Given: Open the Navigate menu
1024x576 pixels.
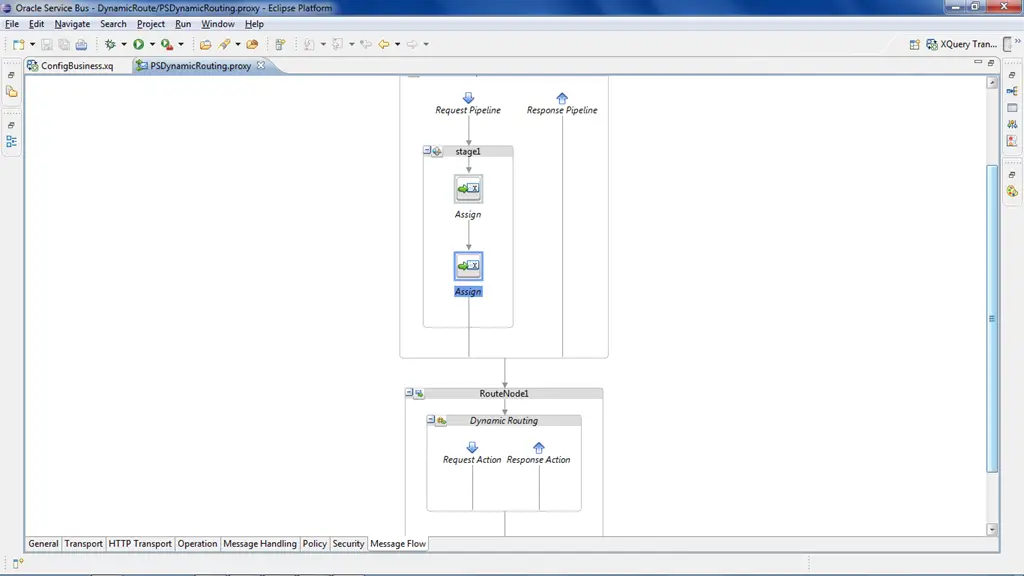Looking at the screenshot, I should coord(72,24).
